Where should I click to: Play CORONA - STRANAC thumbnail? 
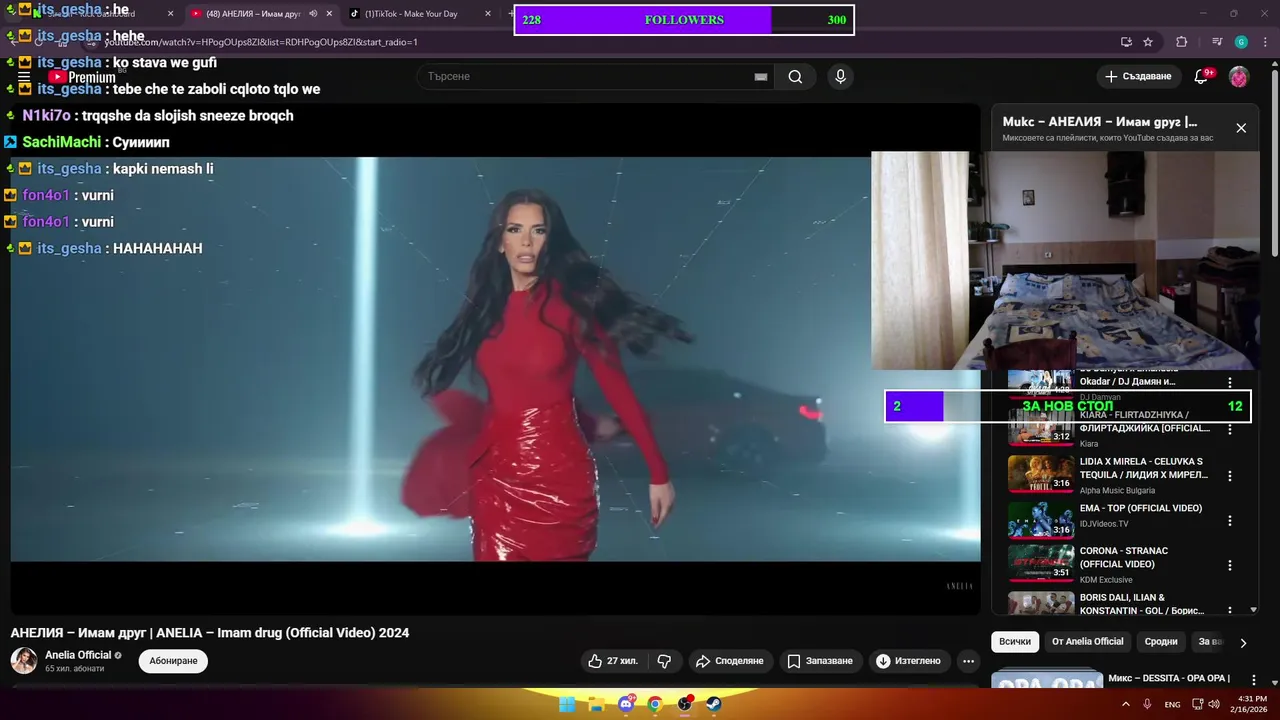pos(1040,563)
